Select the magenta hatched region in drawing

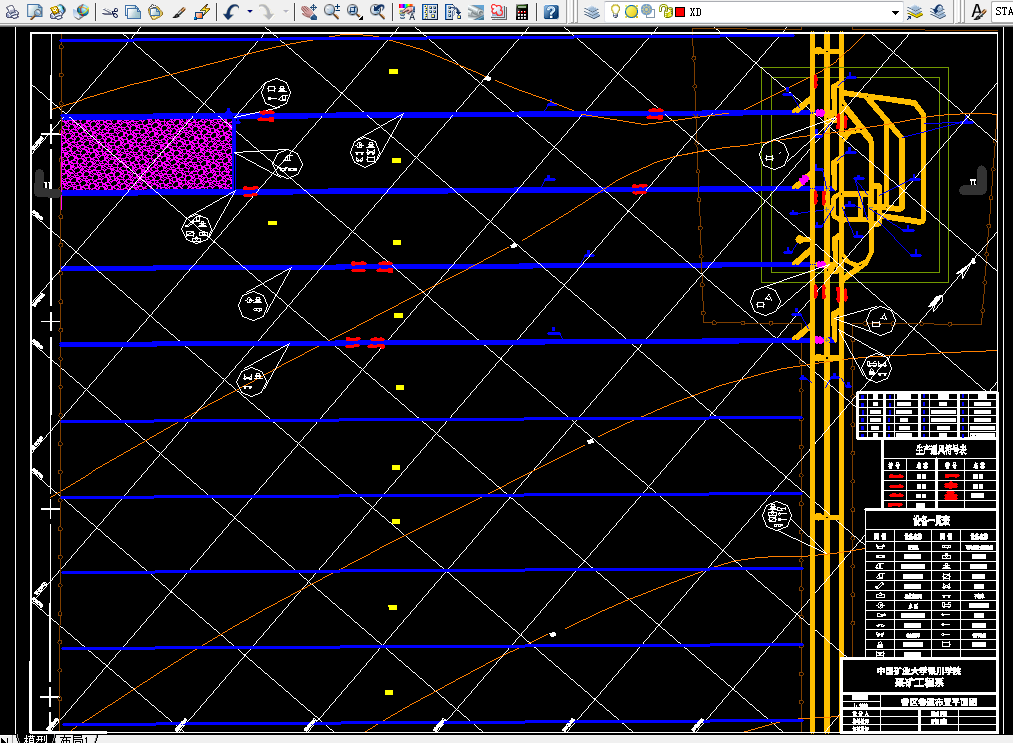pyautogui.click(x=147, y=154)
